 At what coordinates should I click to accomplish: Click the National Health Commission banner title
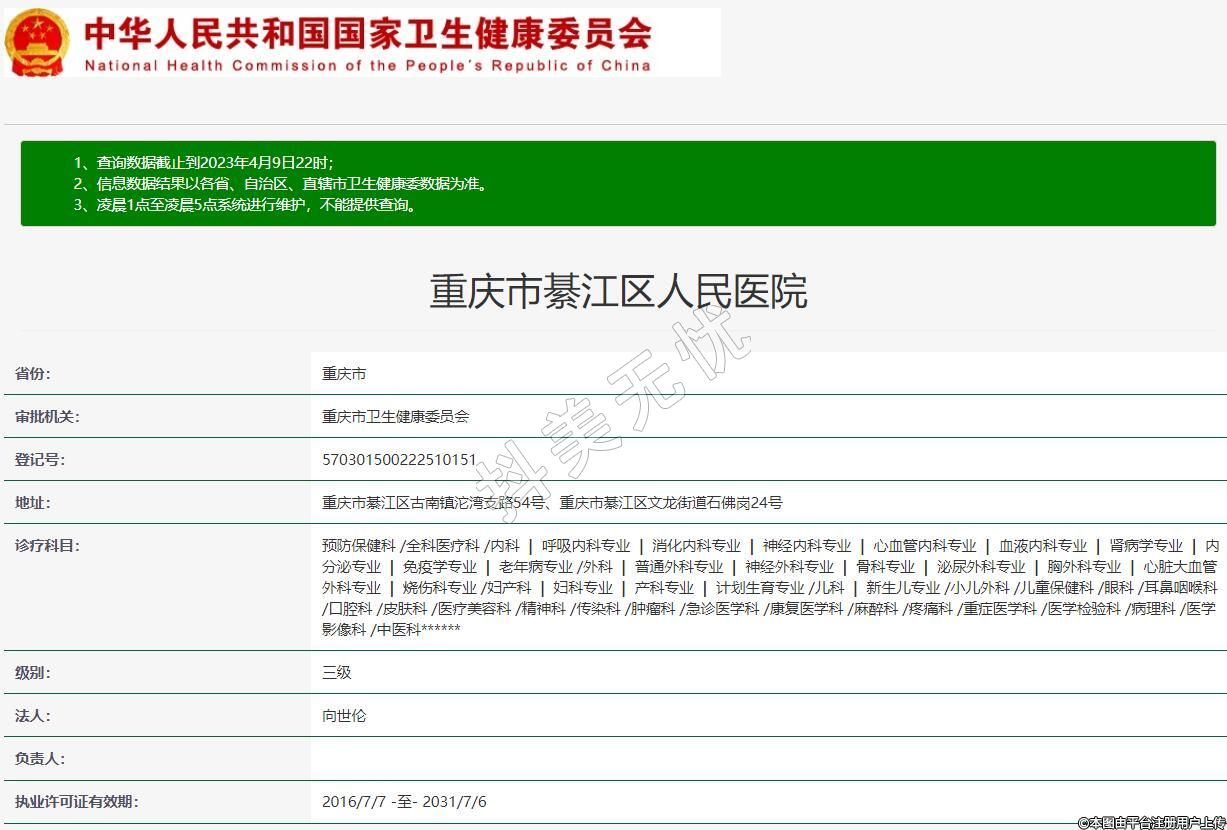(368, 42)
